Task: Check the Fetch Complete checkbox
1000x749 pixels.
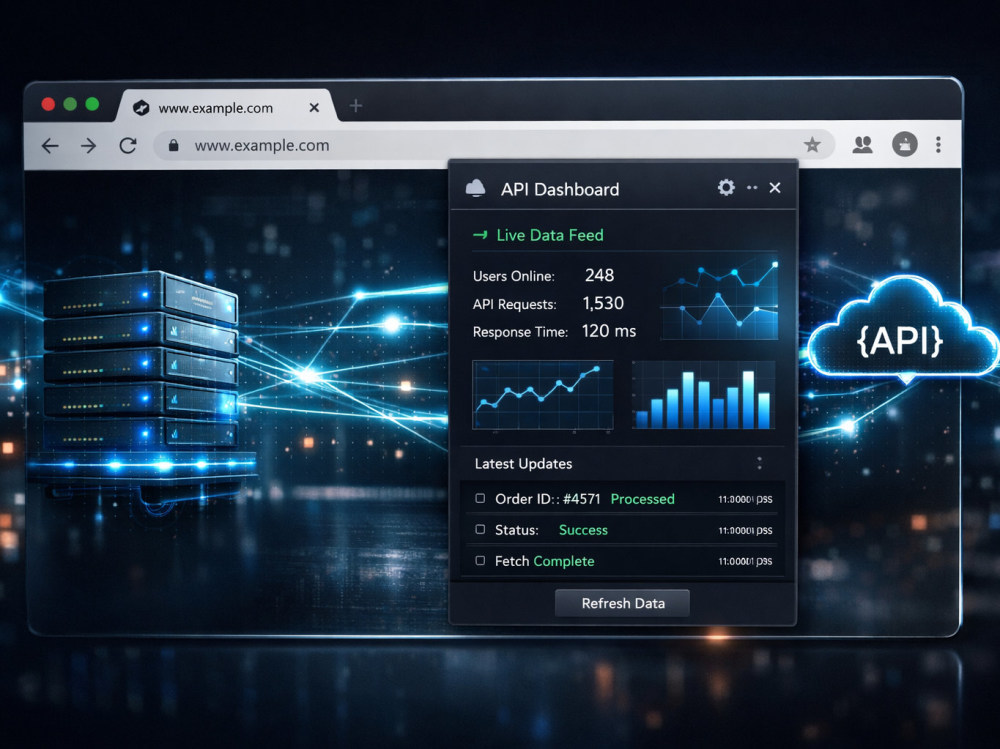Action: pyautogui.click(x=480, y=561)
